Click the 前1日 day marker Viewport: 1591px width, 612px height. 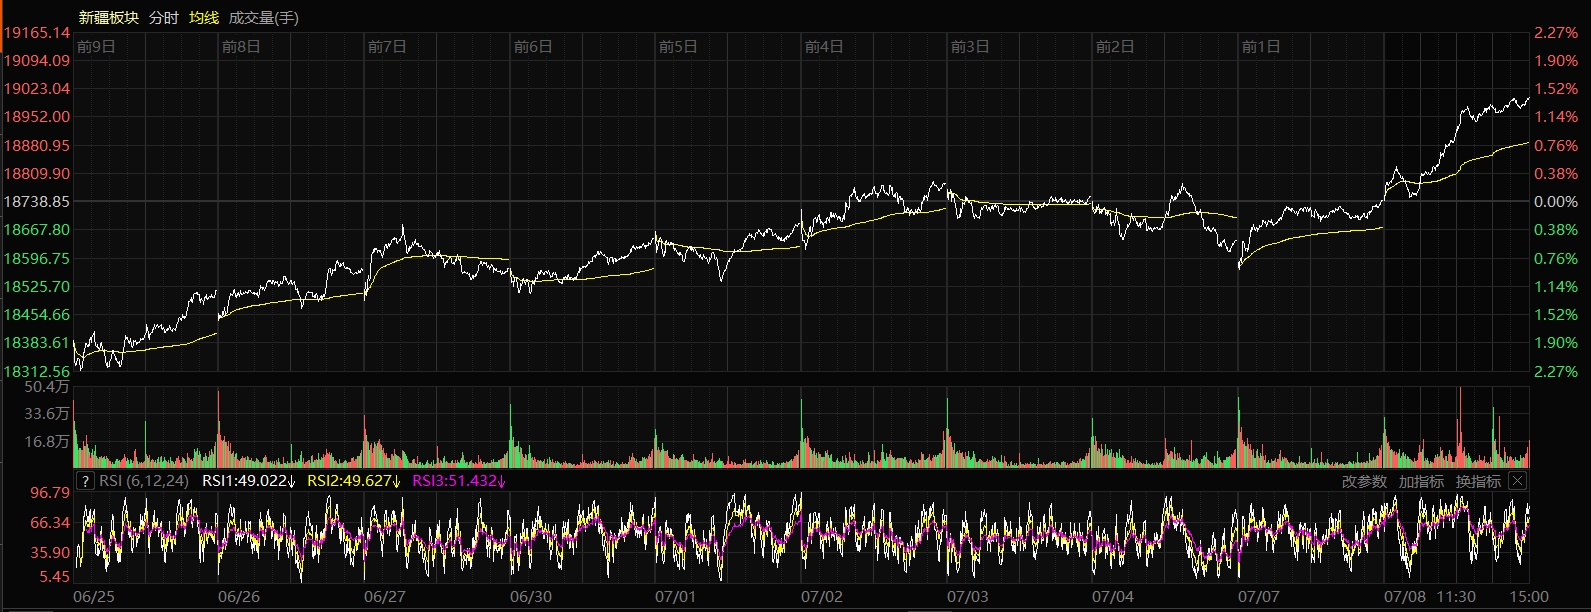tap(1260, 47)
